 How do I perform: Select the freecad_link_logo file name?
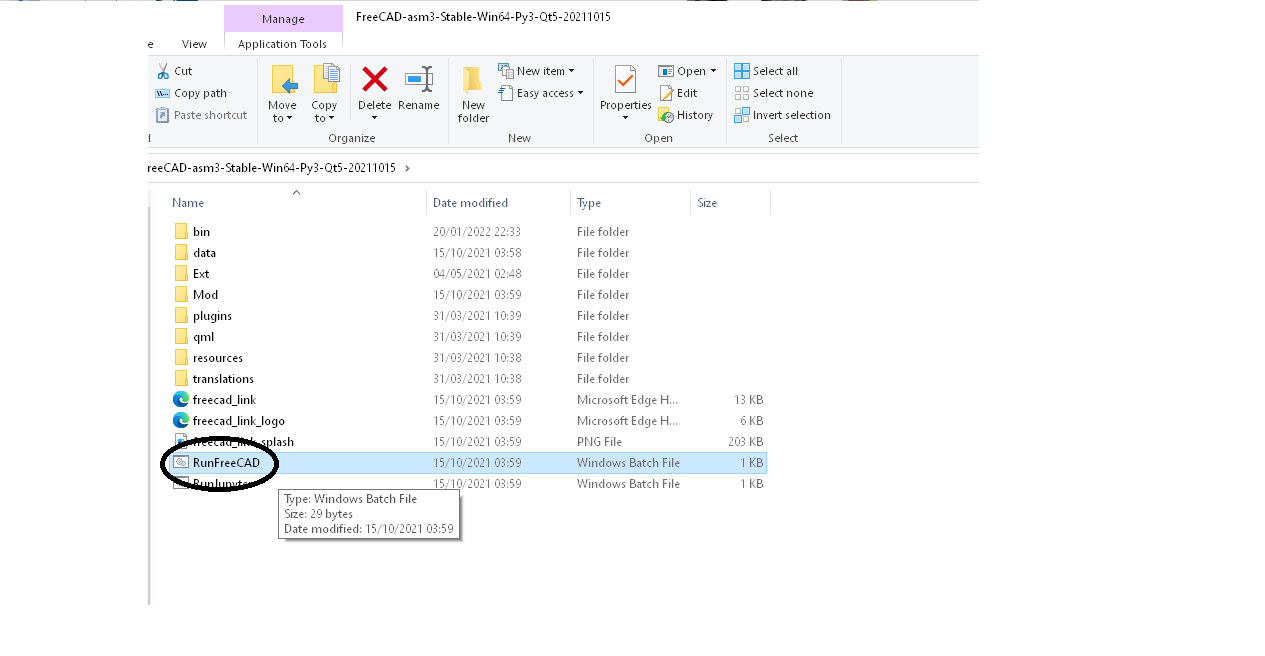239,421
